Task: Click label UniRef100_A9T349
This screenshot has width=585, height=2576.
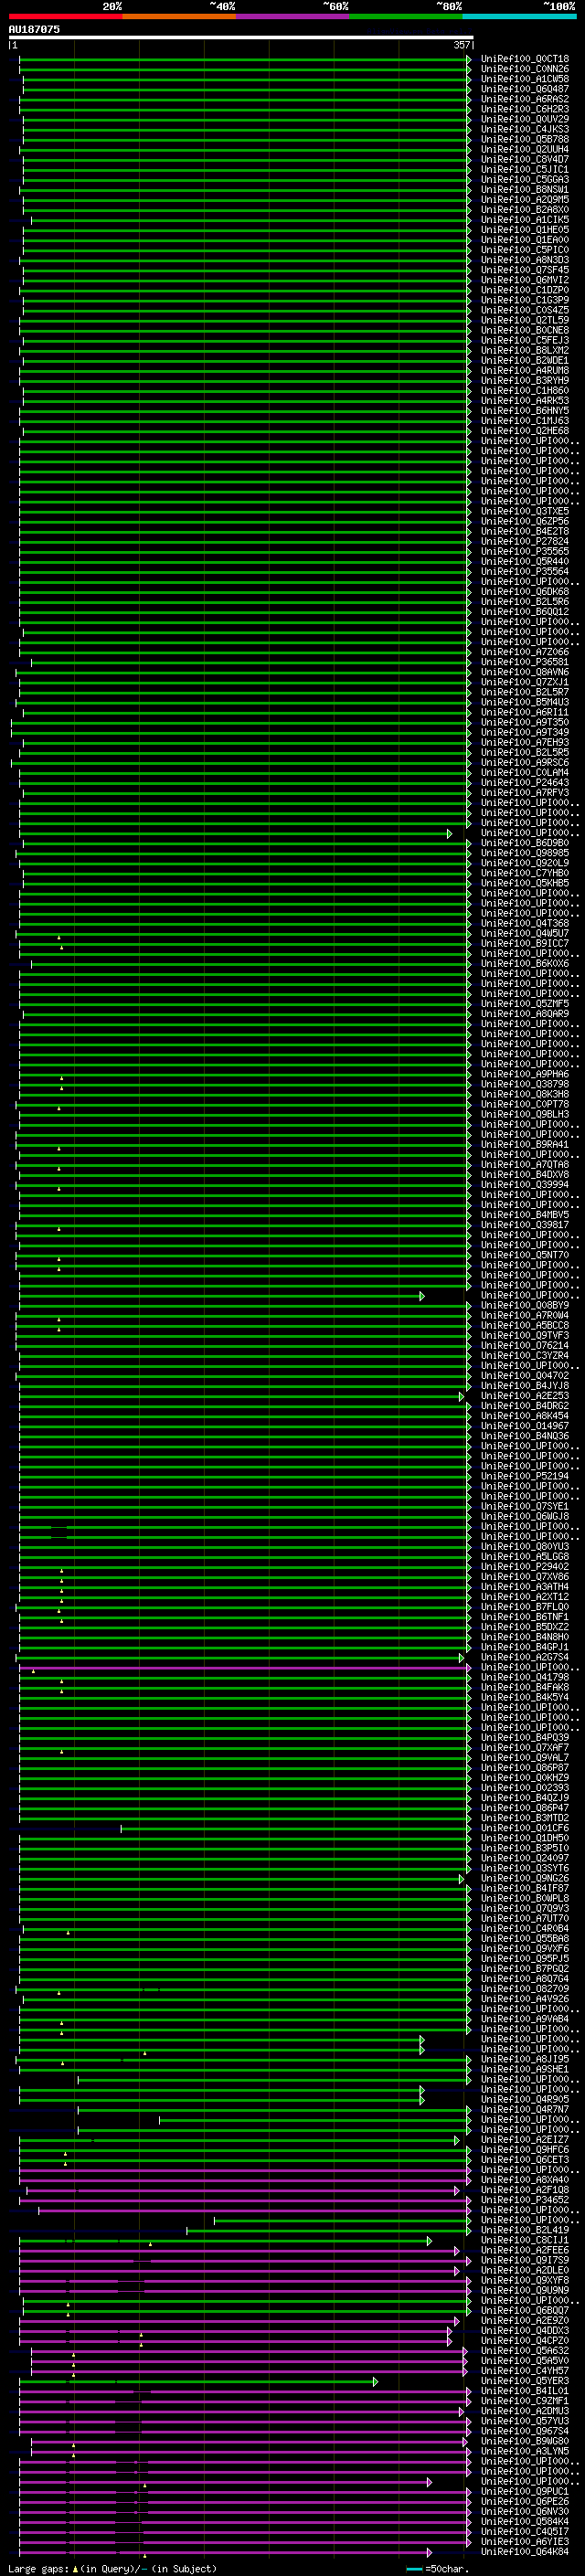Action: coord(525,732)
